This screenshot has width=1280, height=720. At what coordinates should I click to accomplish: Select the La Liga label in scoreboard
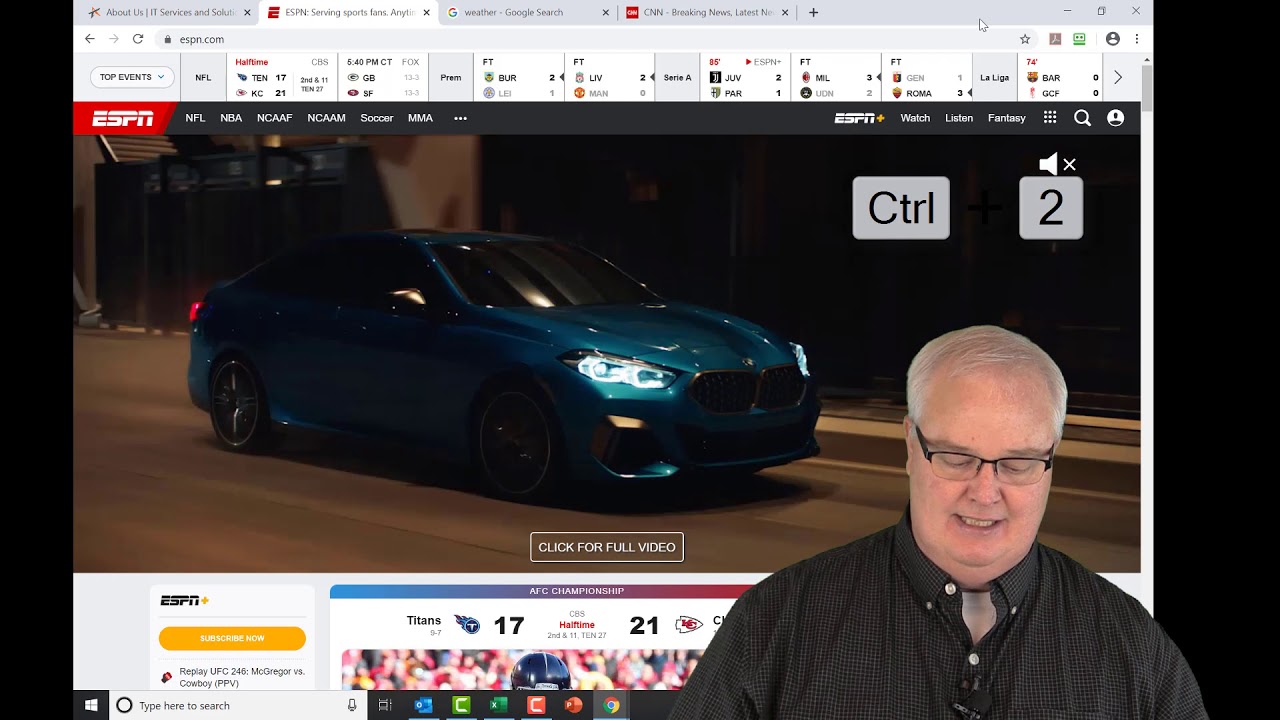[x=994, y=77]
